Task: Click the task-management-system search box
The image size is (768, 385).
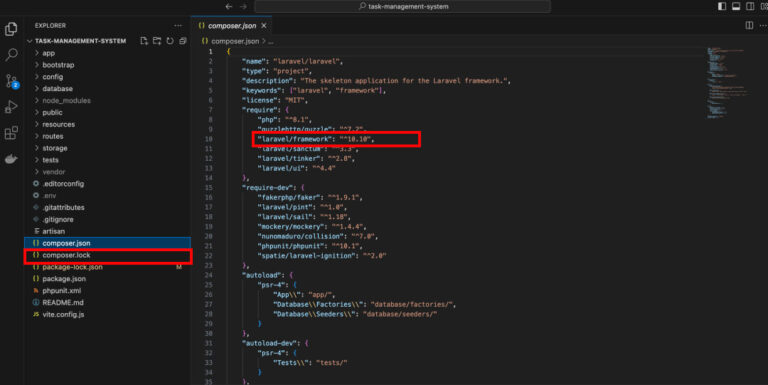Action: [403, 6]
